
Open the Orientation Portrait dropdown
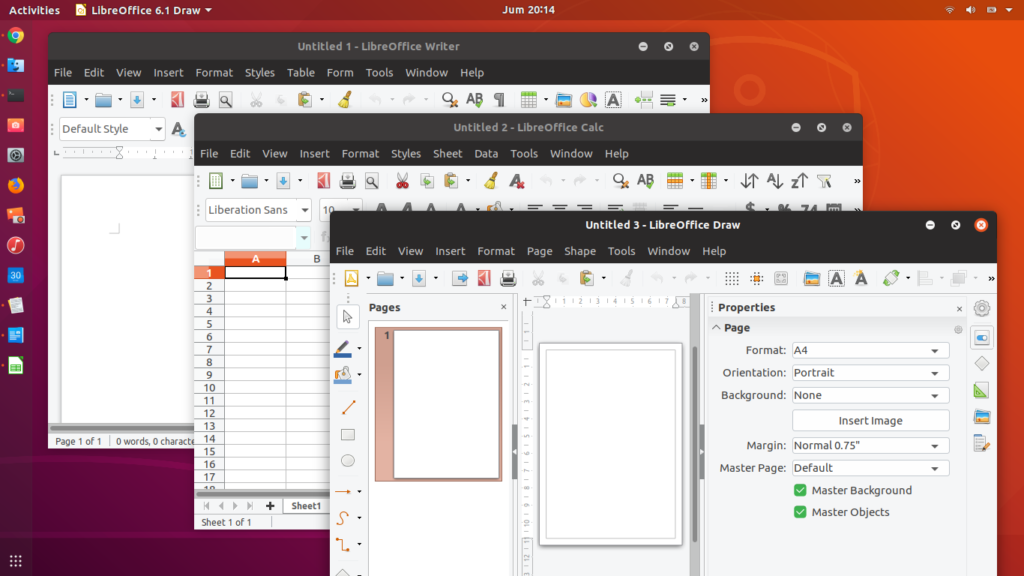870,373
